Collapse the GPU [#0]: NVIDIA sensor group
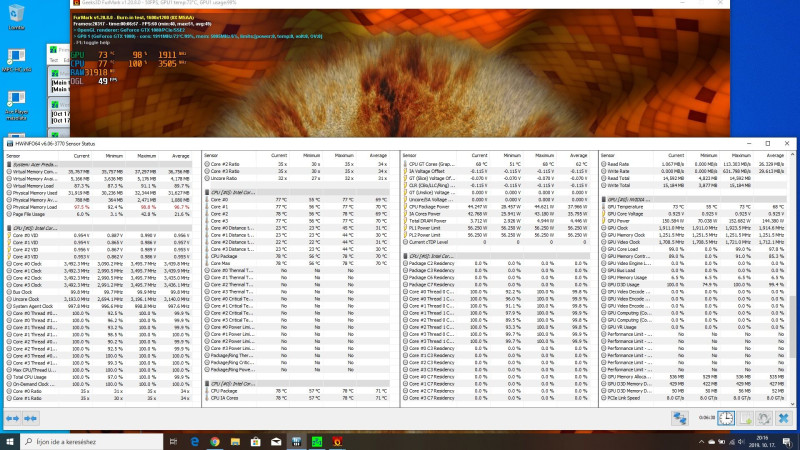 point(694,199)
